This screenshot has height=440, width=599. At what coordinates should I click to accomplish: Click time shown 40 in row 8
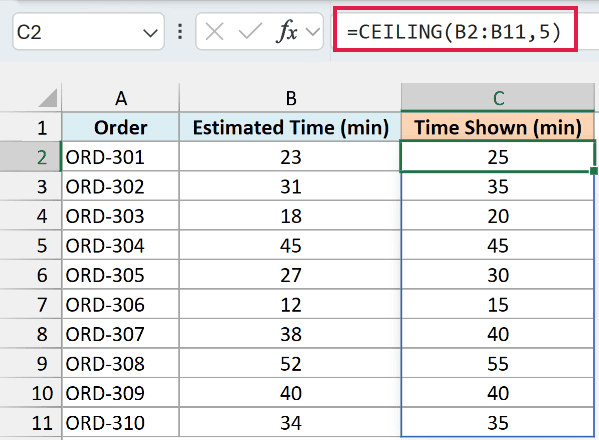point(498,334)
